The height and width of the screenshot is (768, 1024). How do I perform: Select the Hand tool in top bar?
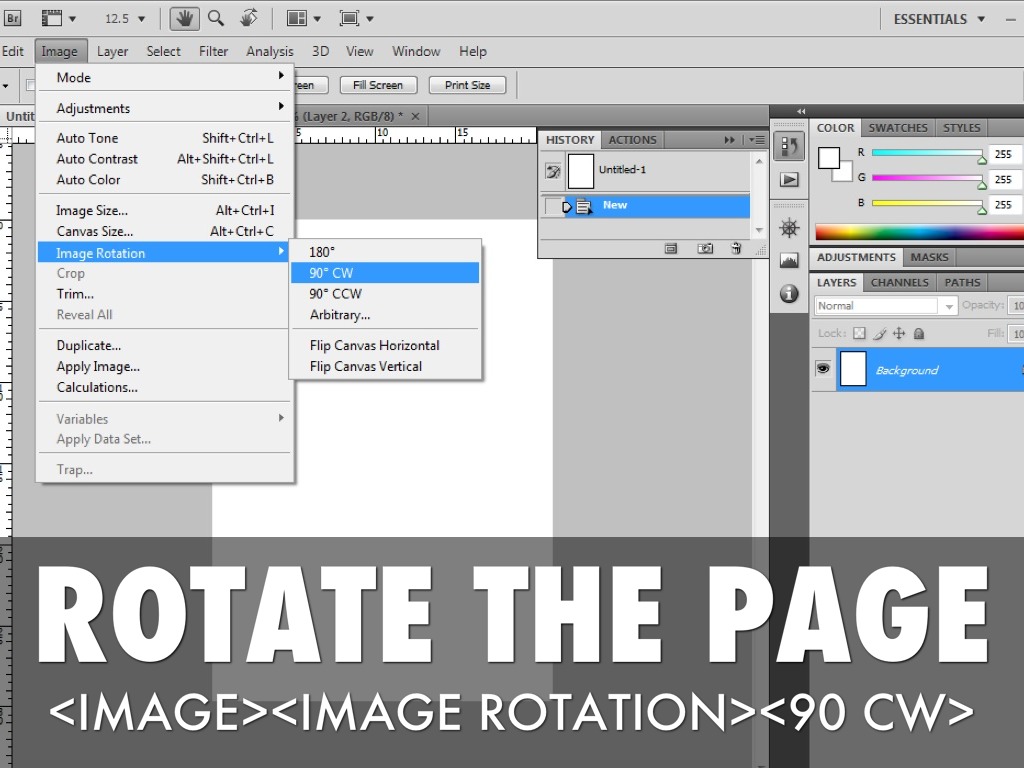pos(183,18)
